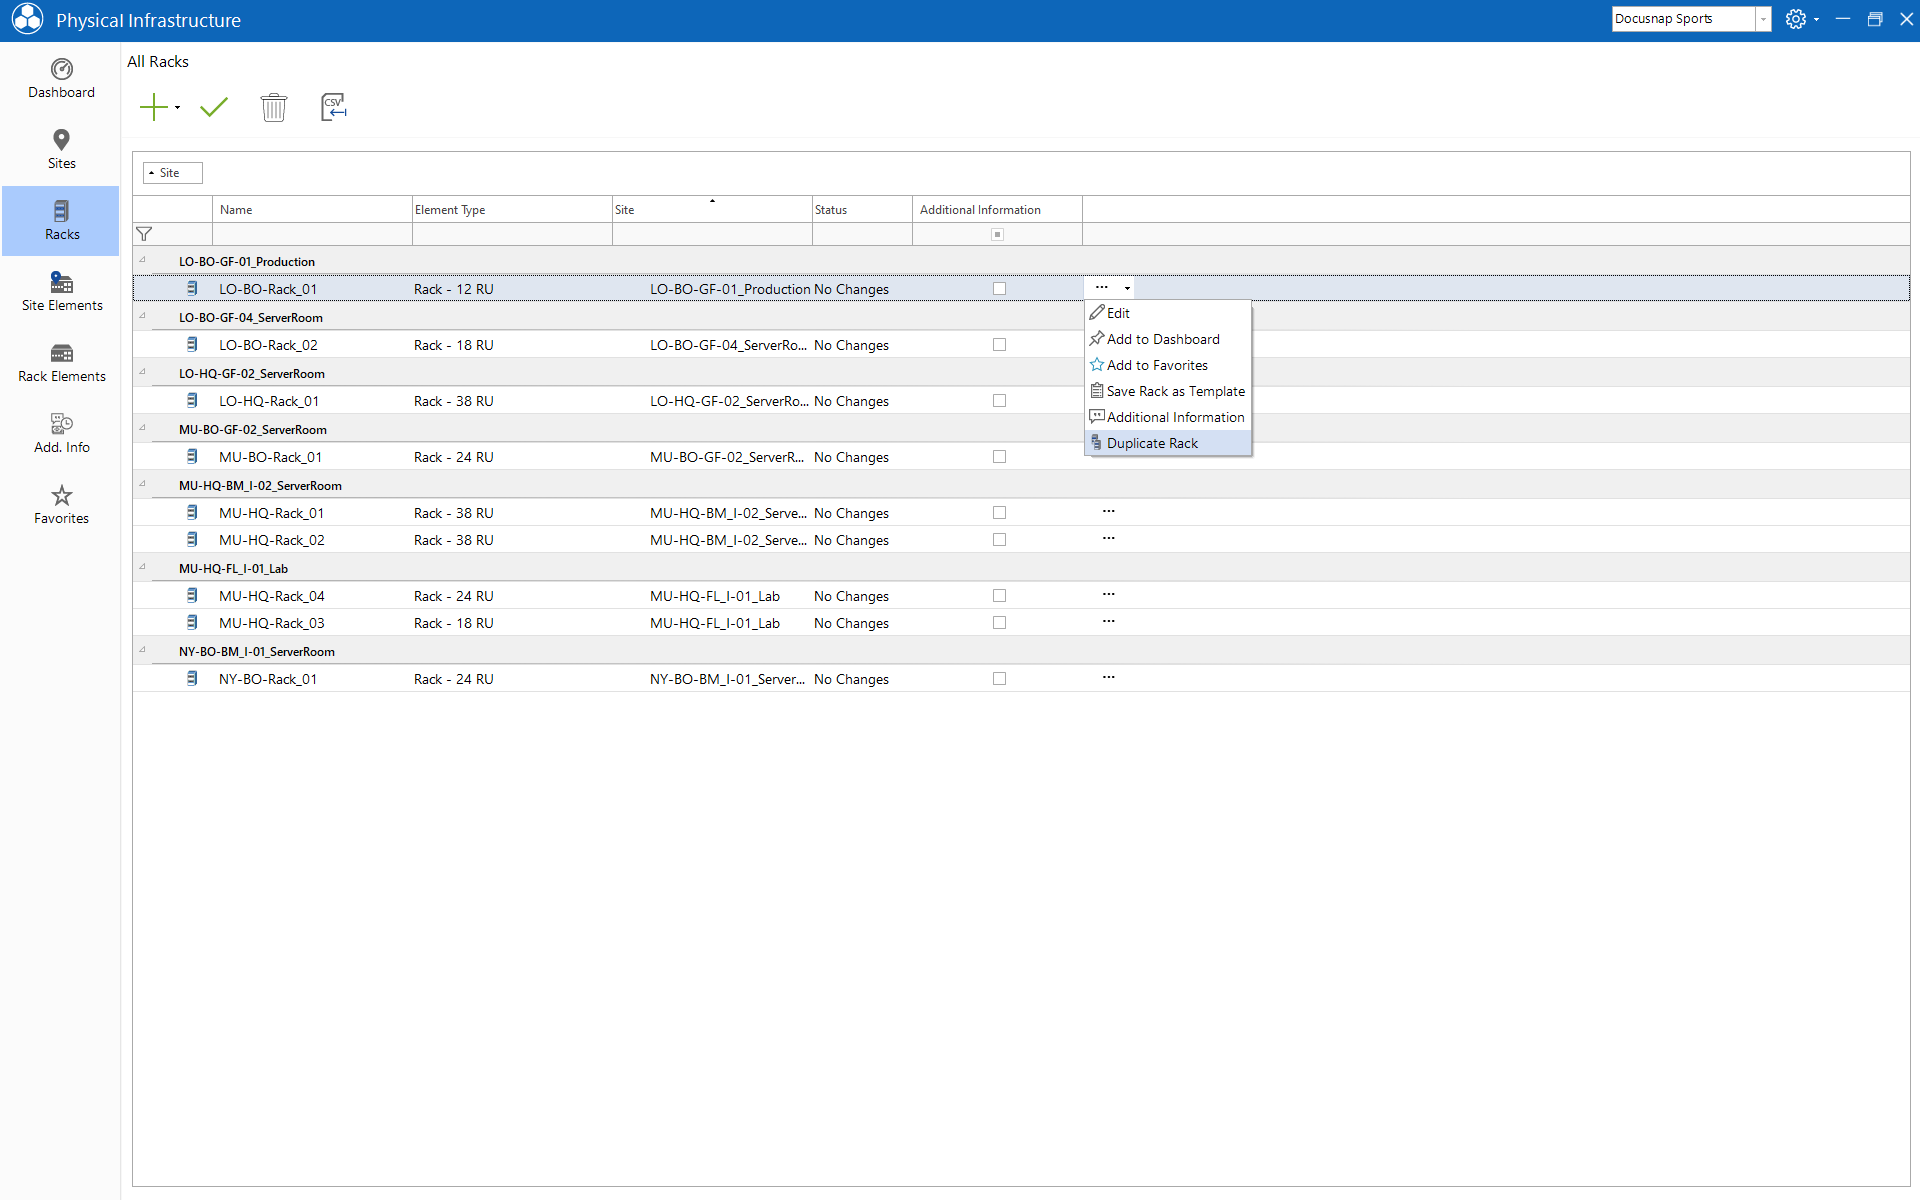Open the Racks sidebar section
This screenshot has height=1200, width=1920.
pyautogui.click(x=61, y=221)
